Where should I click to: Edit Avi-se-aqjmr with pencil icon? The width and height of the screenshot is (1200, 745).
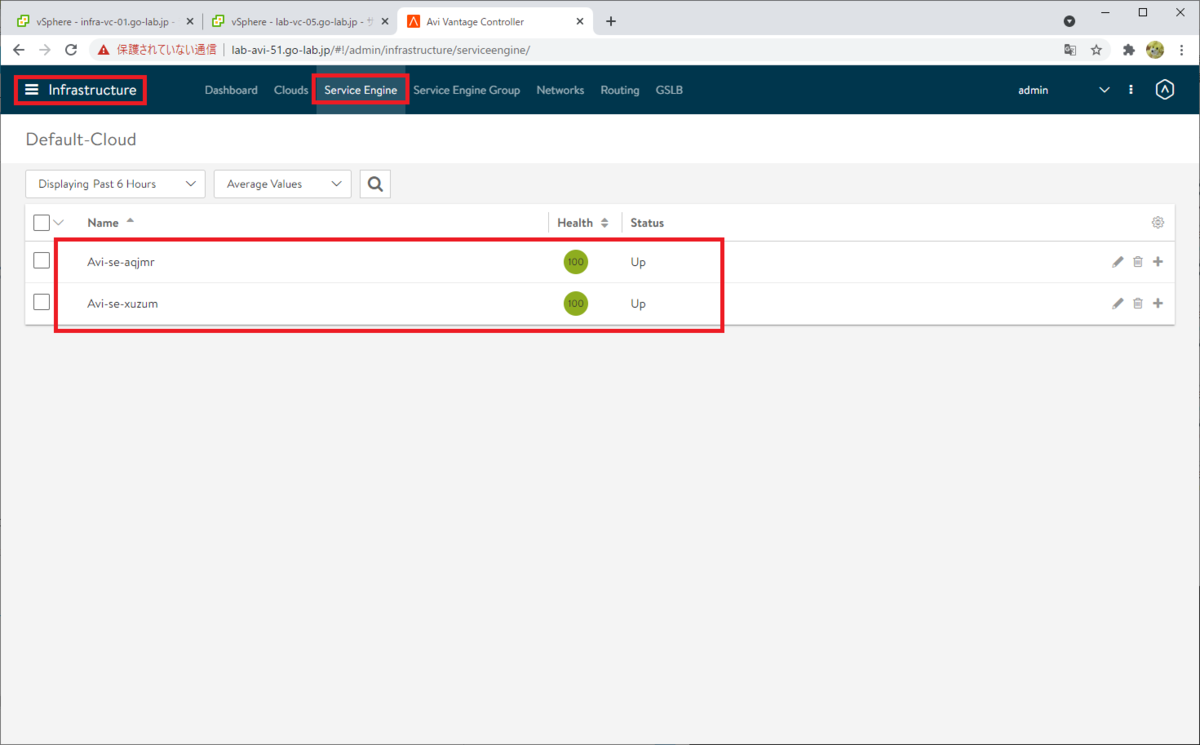click(1118, 262)
